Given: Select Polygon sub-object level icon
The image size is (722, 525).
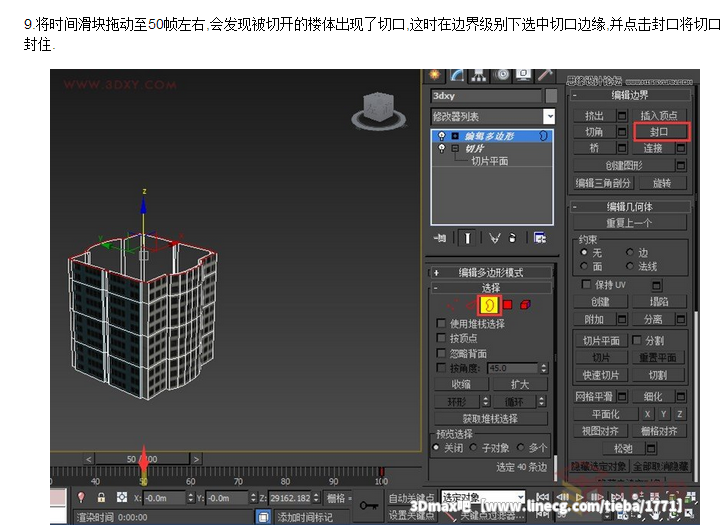Looking at the screenshot, I should coord(507,304).
